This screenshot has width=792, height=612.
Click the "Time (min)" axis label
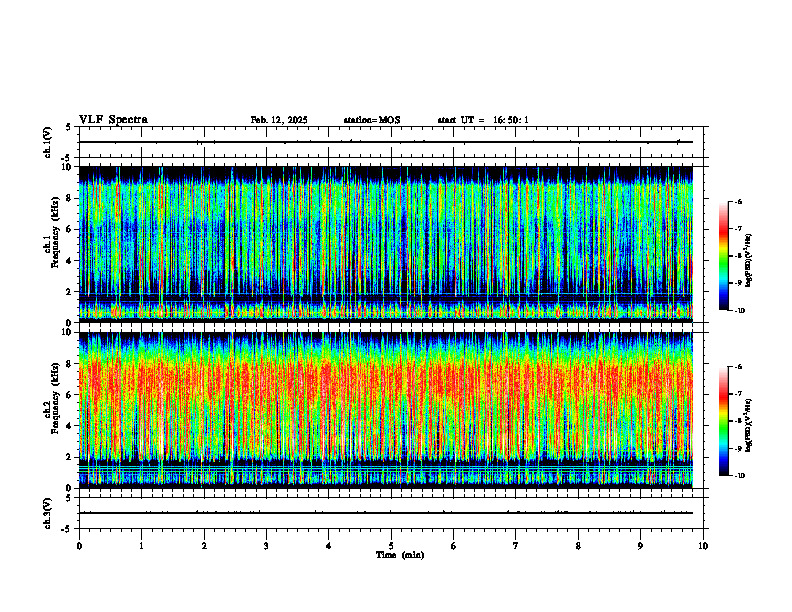pyautogui.click(x=400, y=555)
